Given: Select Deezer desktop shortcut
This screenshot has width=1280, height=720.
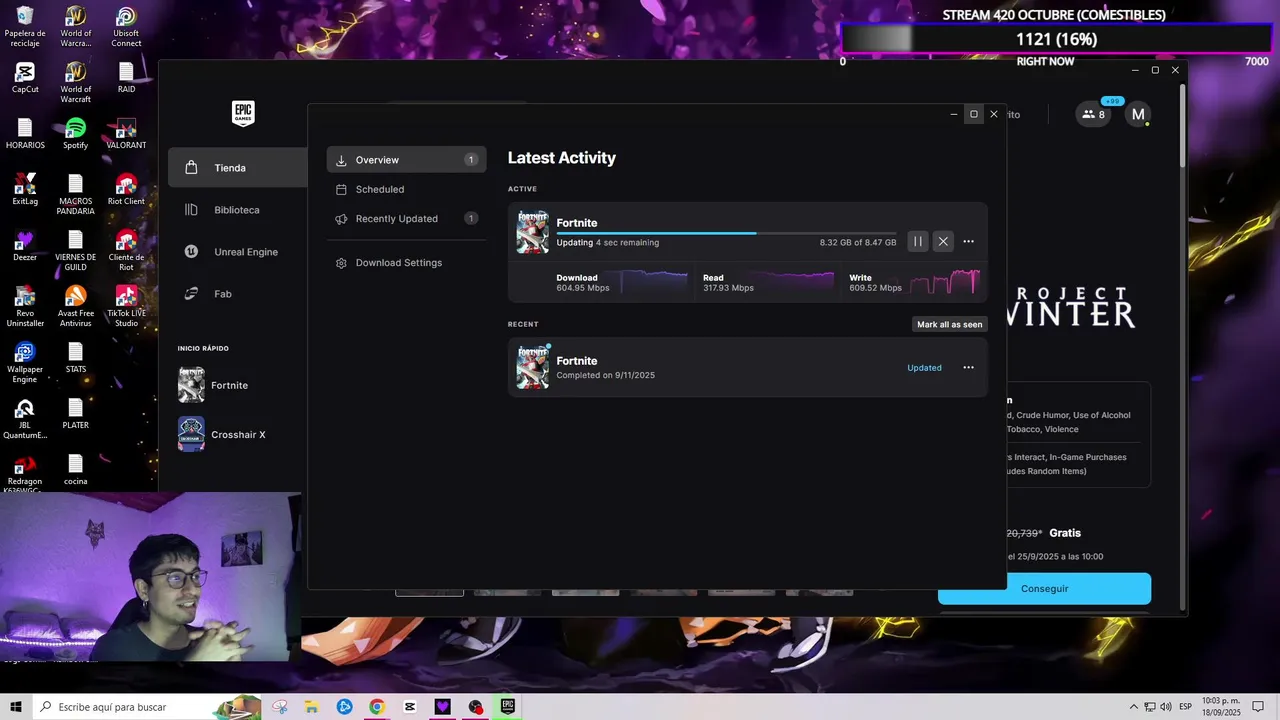Looking at the screenshot, I should pos(25,246).
